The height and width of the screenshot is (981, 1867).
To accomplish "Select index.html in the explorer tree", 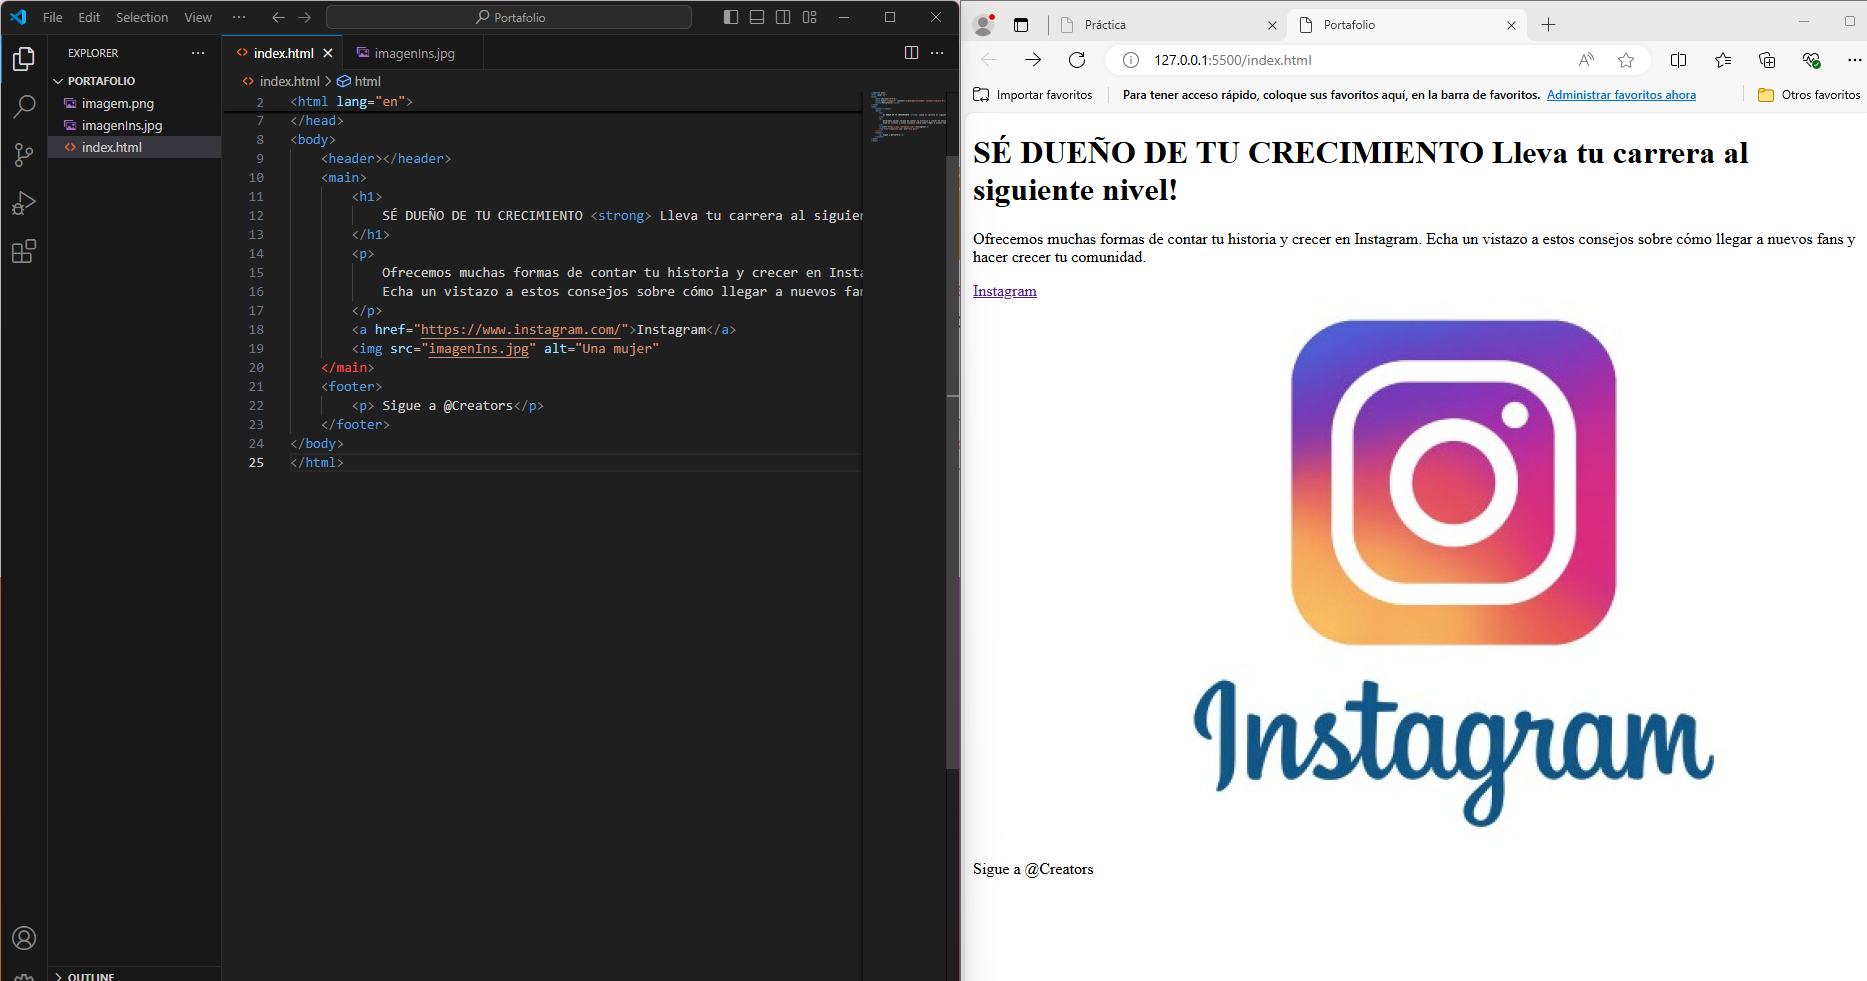I will click(x=112, y=147).
